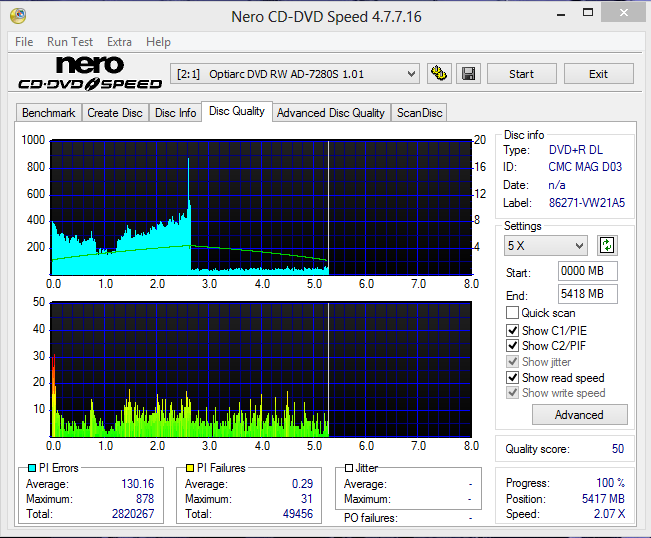Expand the 5 X scan speed dropdown
651x538 pixels.
(546, 245)
